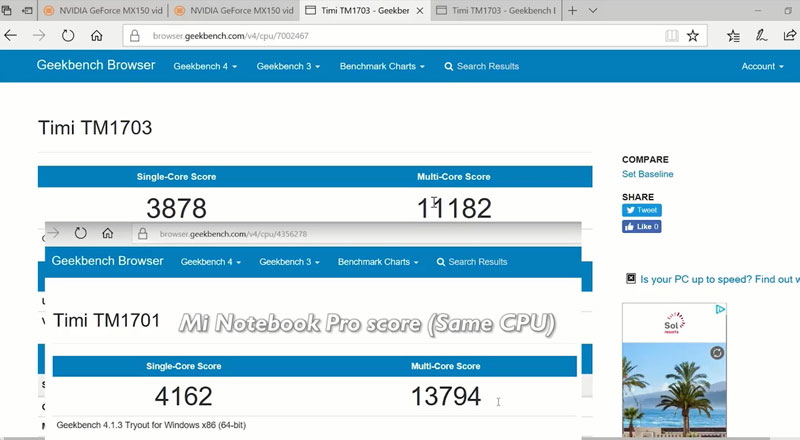Viewport: 800px width, 440px height.
Task: Open the web notes pen icon
Action: pyautogui.click(x=761, y=36)
